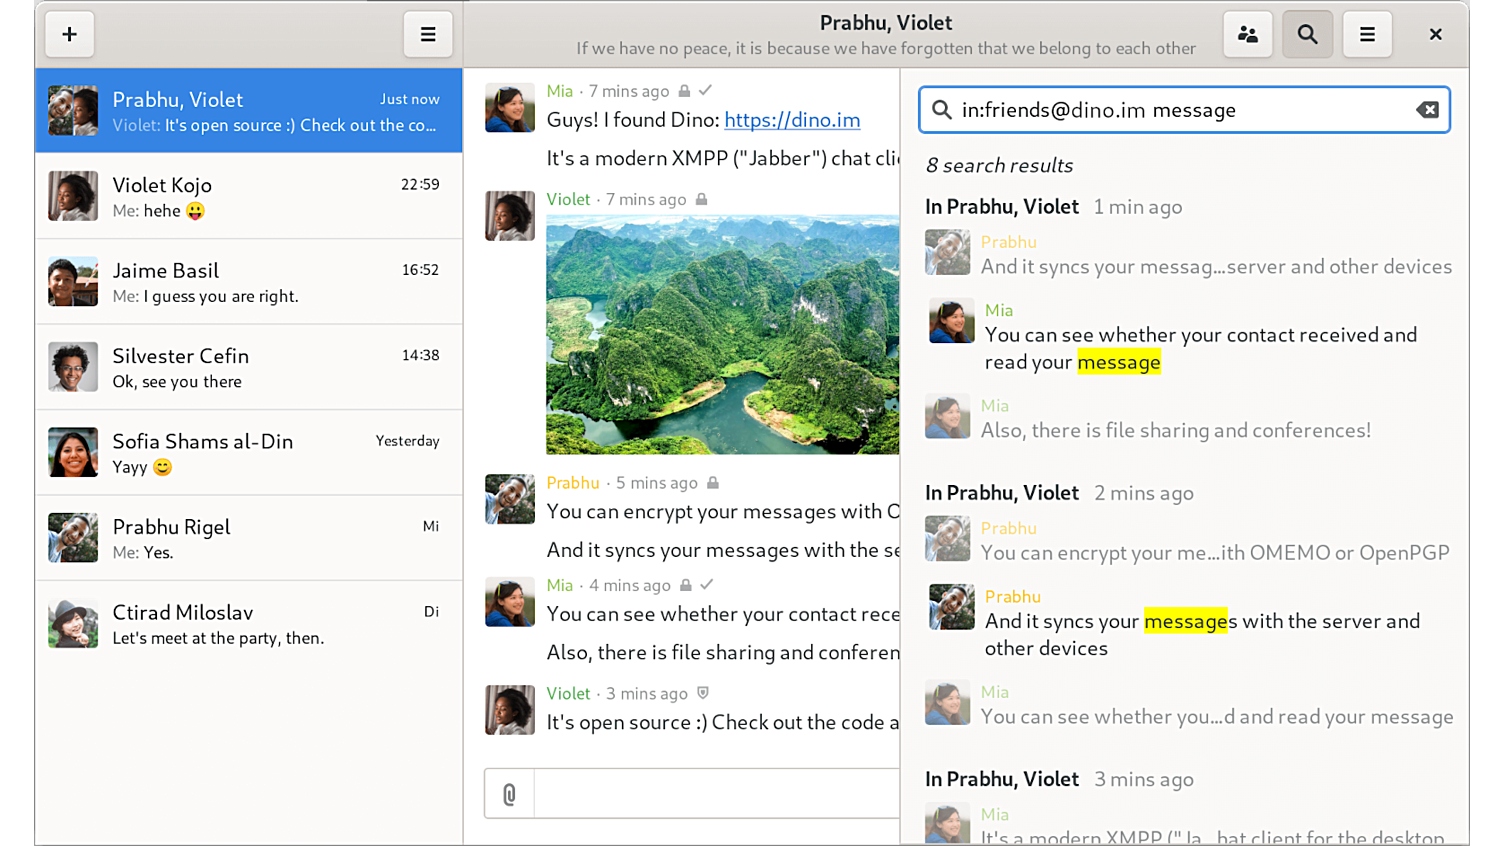
Task: Clear the search field text
Action: click(1427, 110)
